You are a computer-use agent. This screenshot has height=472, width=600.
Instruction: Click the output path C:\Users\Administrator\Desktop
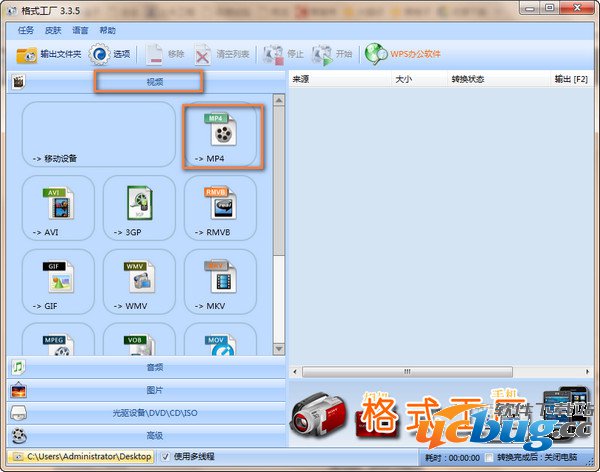click(x=88, y=457)
